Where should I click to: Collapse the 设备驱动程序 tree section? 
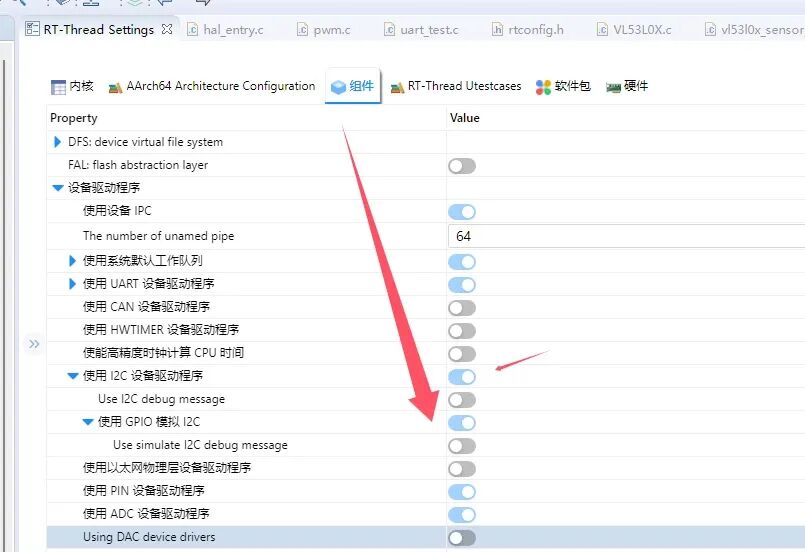pyautogui.click(x=58, y=188)
